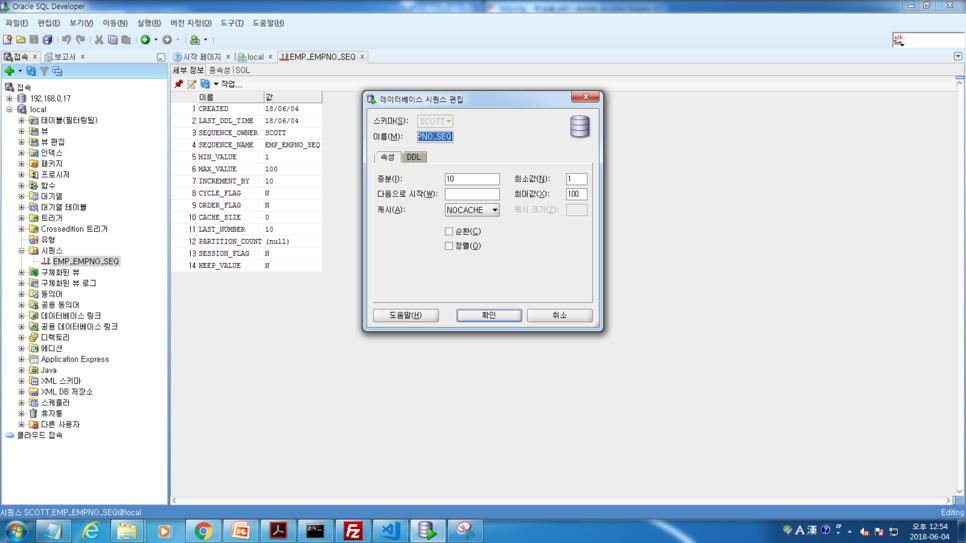Save with the floppy disk icon
Image resolution: width=966 pixels, height=543 pixels.
pyautogui.click(x=34, y=39)
